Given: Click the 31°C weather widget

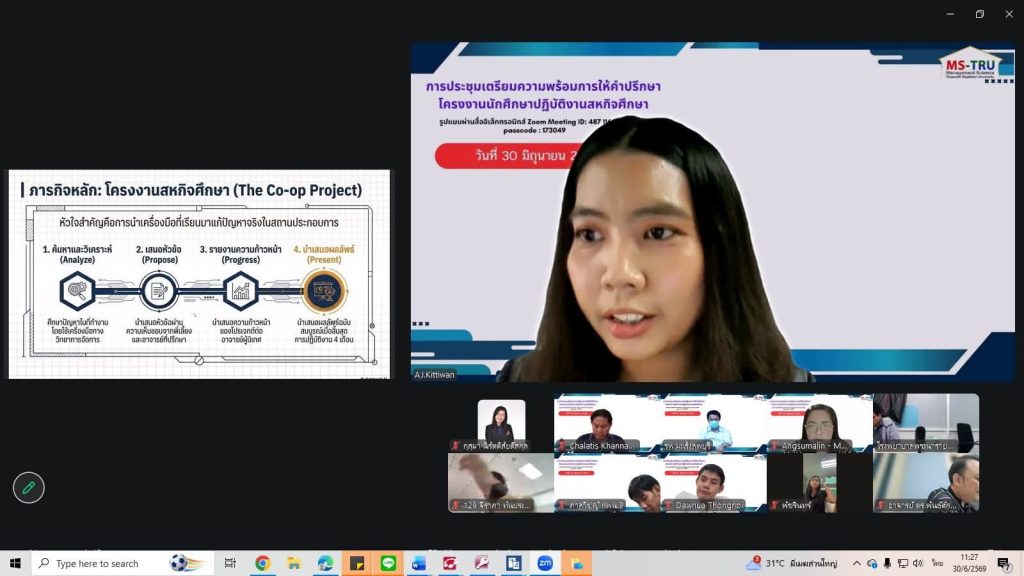Looking at the screenshot, I should [791, 563].
